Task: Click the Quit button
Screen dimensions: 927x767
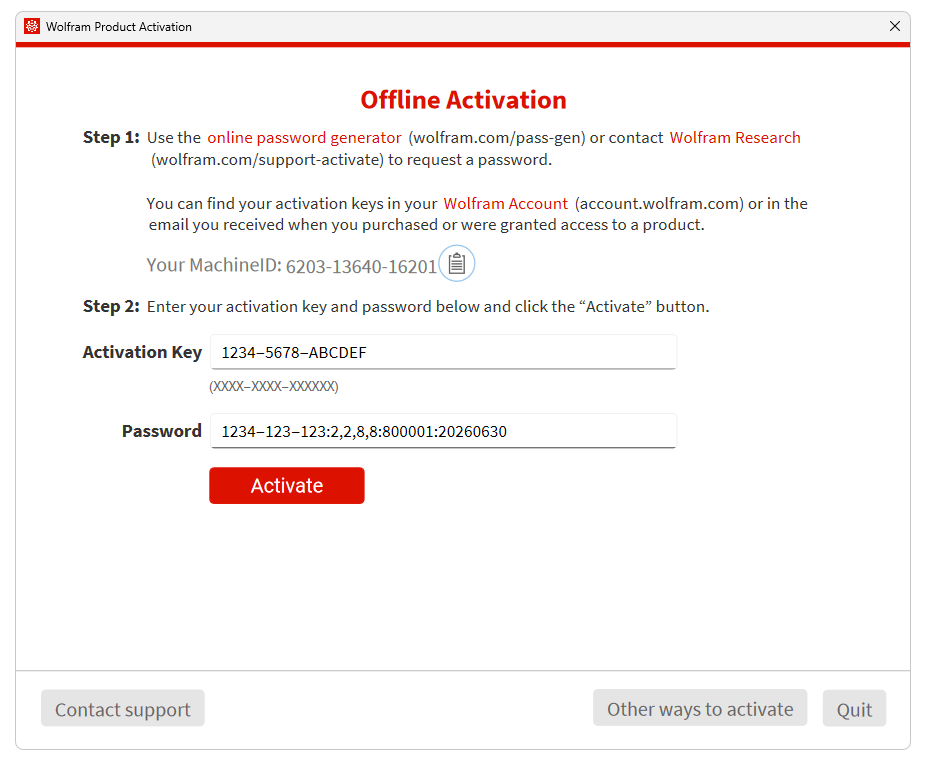Action: click(854, 708)
